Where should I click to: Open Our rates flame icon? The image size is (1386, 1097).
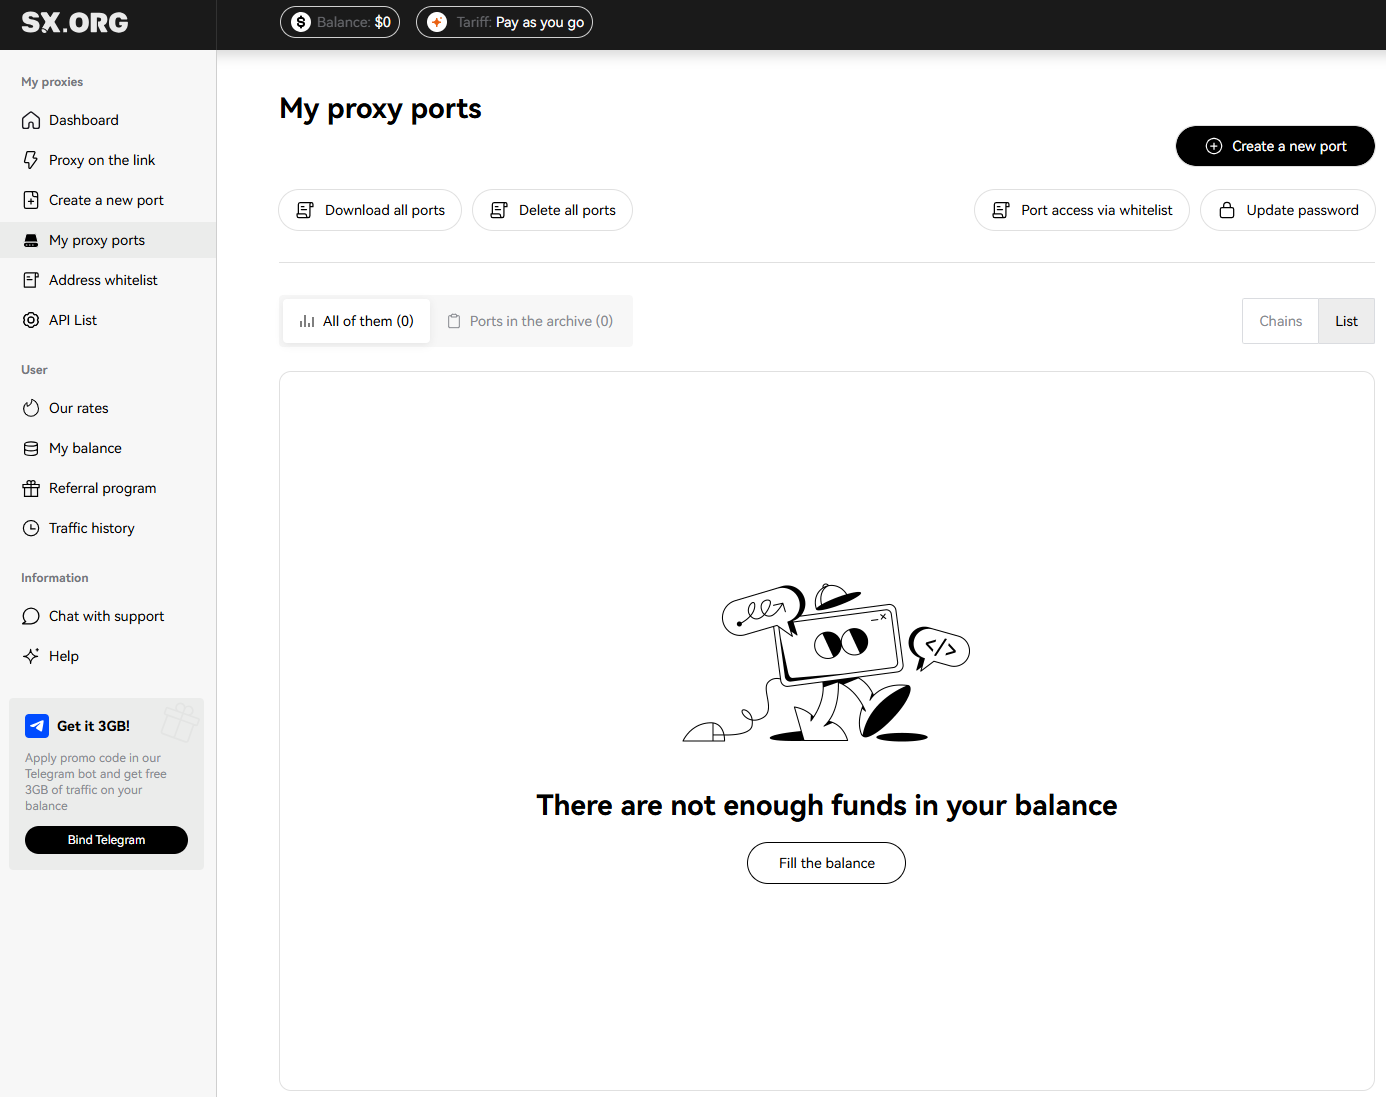(x=31, y=408)
